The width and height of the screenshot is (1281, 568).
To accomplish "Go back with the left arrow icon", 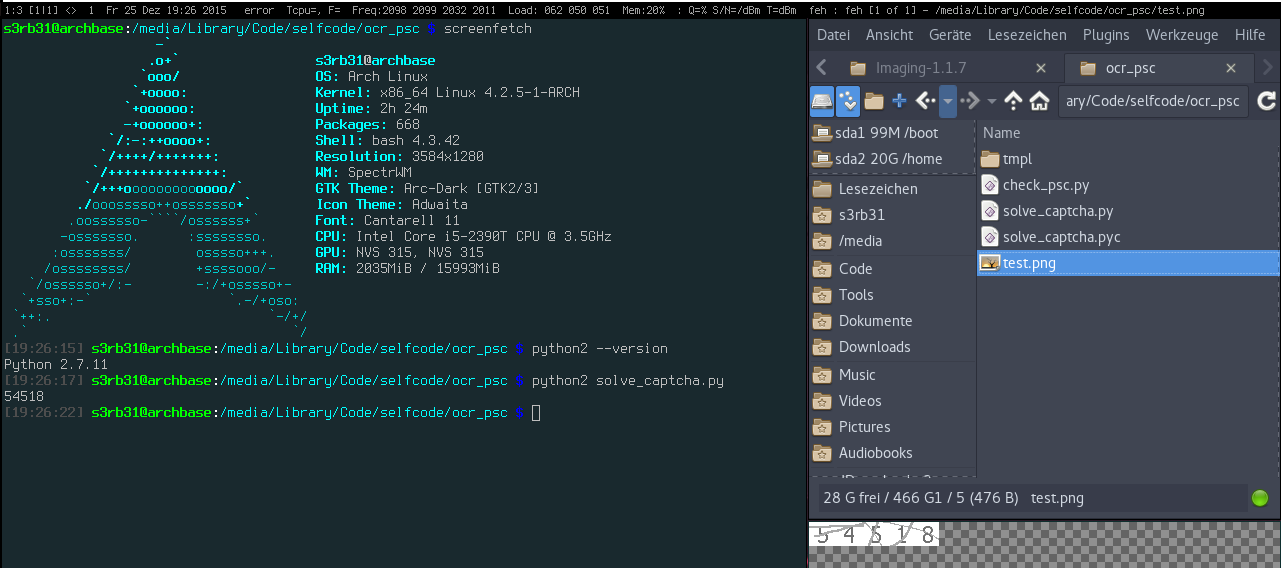I will [926, 101].
